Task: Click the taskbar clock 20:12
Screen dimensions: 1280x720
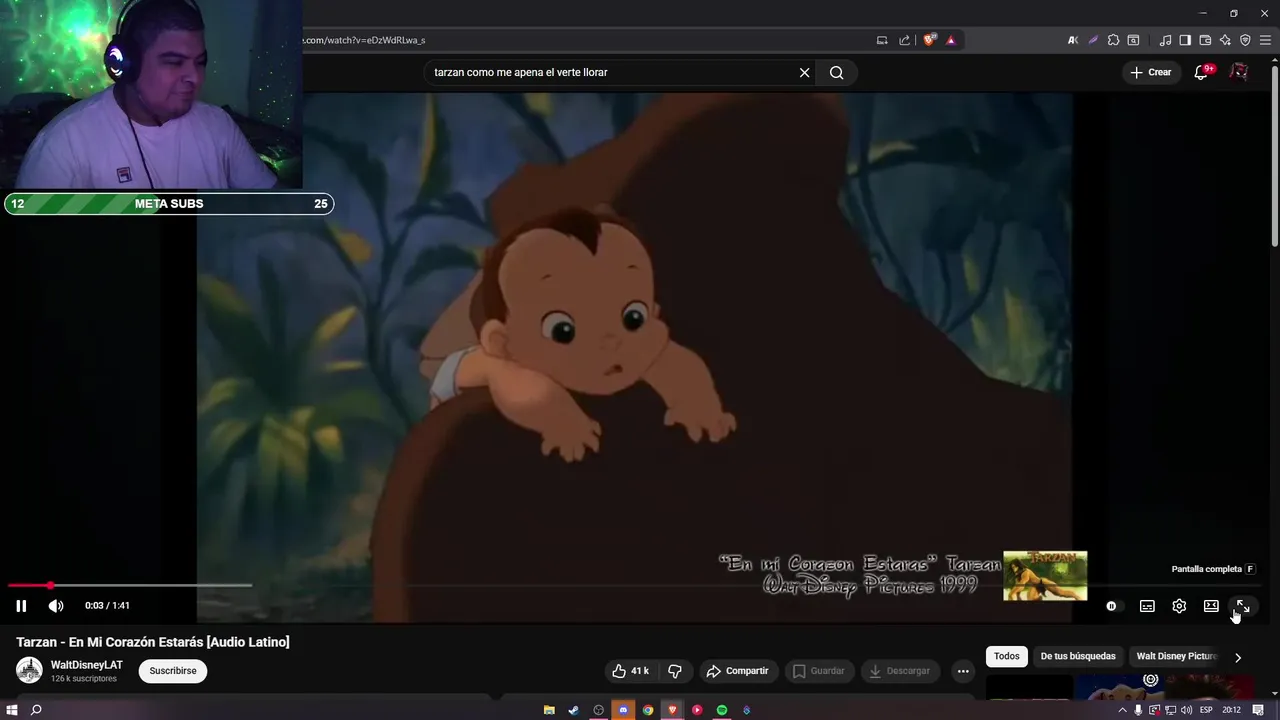Action: (x=1231, y=710)
